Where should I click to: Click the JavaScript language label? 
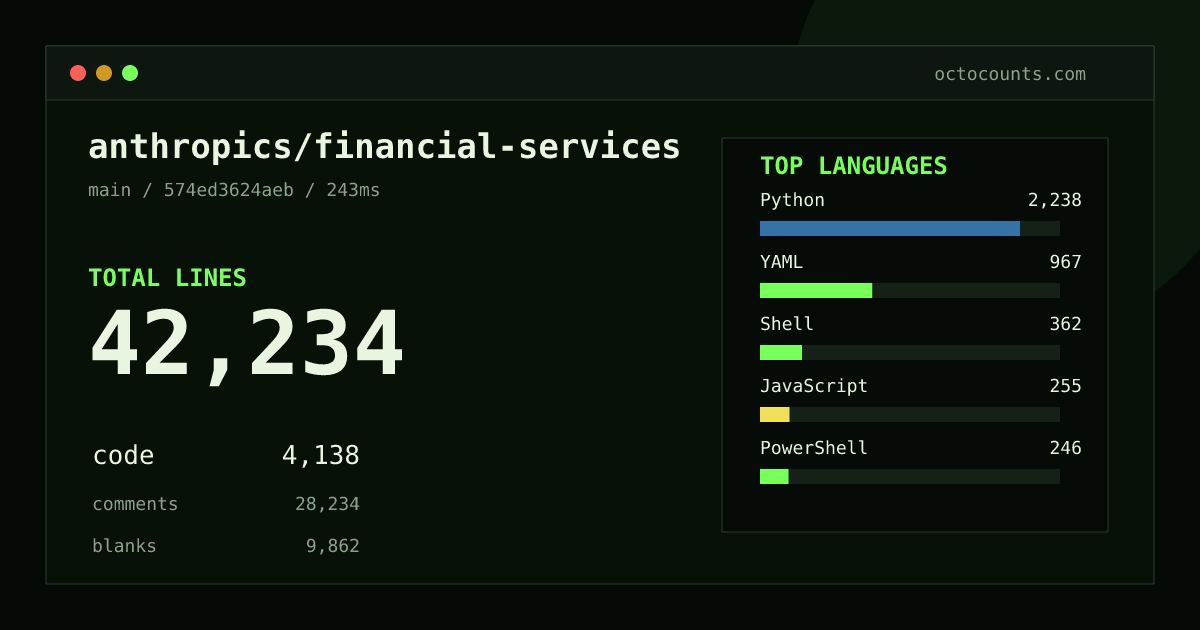point(814,386)
